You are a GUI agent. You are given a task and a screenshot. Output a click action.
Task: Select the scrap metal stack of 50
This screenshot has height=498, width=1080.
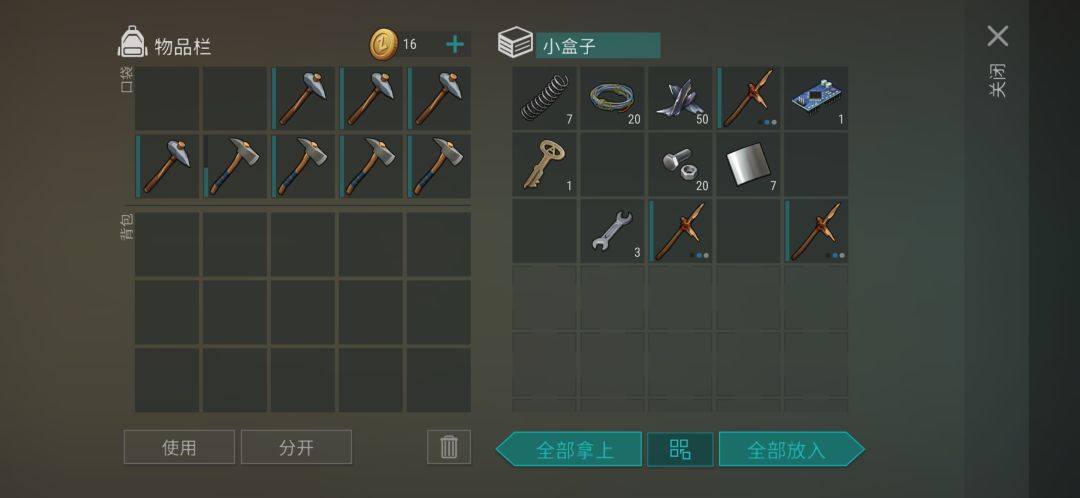click(679, 98)
